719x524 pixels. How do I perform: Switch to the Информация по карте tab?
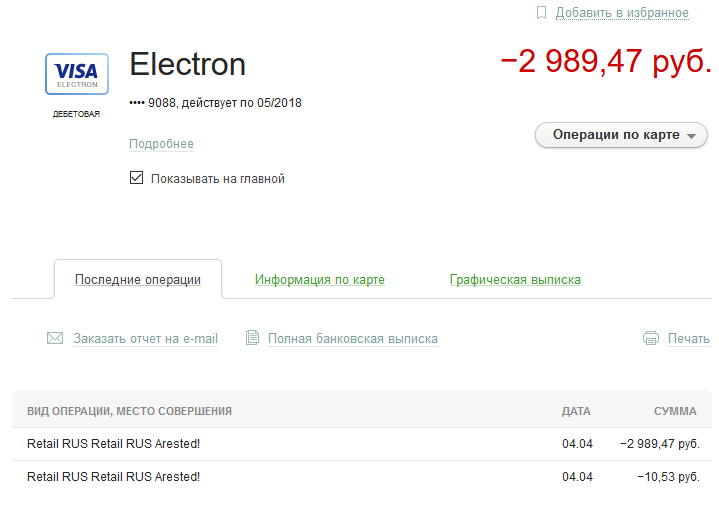[x=320, y=280]
